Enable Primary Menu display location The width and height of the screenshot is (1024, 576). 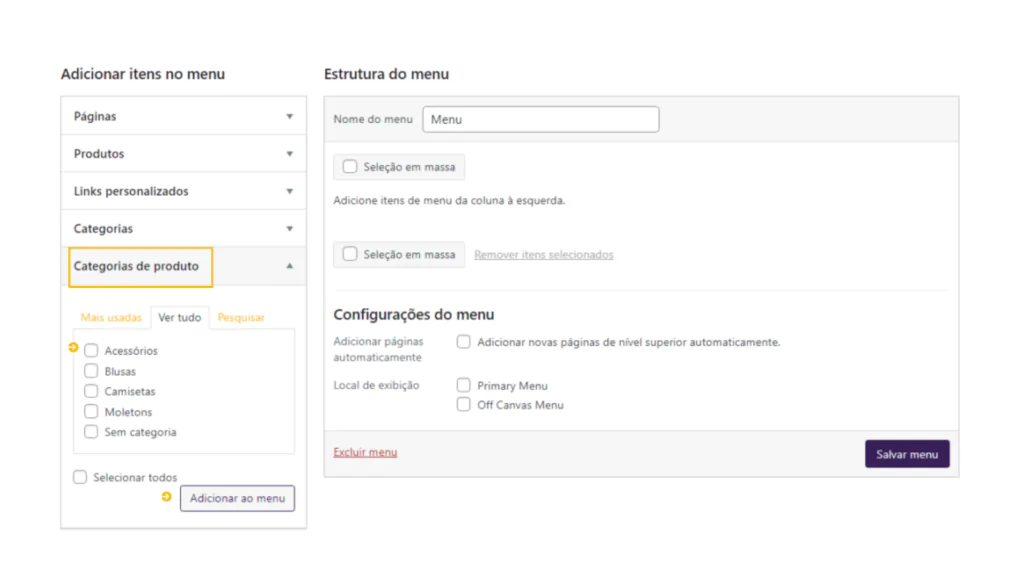[463, 385]
